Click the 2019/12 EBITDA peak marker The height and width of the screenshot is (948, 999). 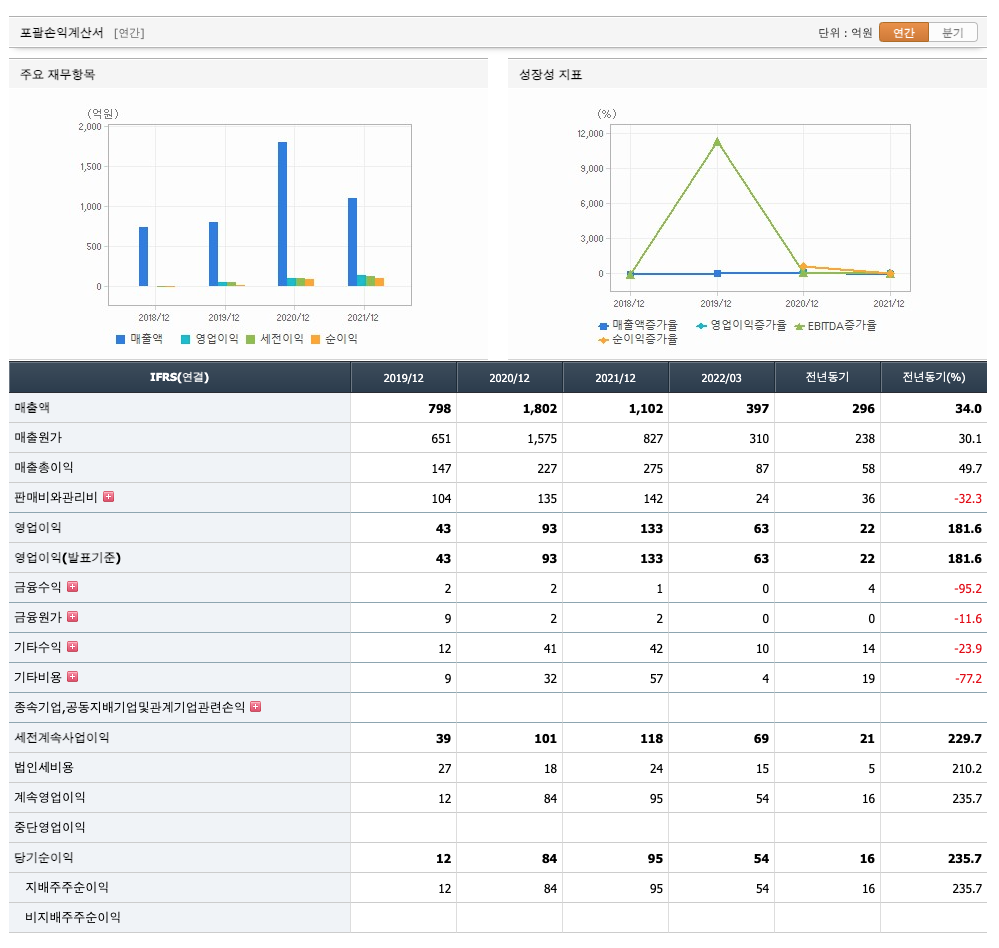(717, 141)
